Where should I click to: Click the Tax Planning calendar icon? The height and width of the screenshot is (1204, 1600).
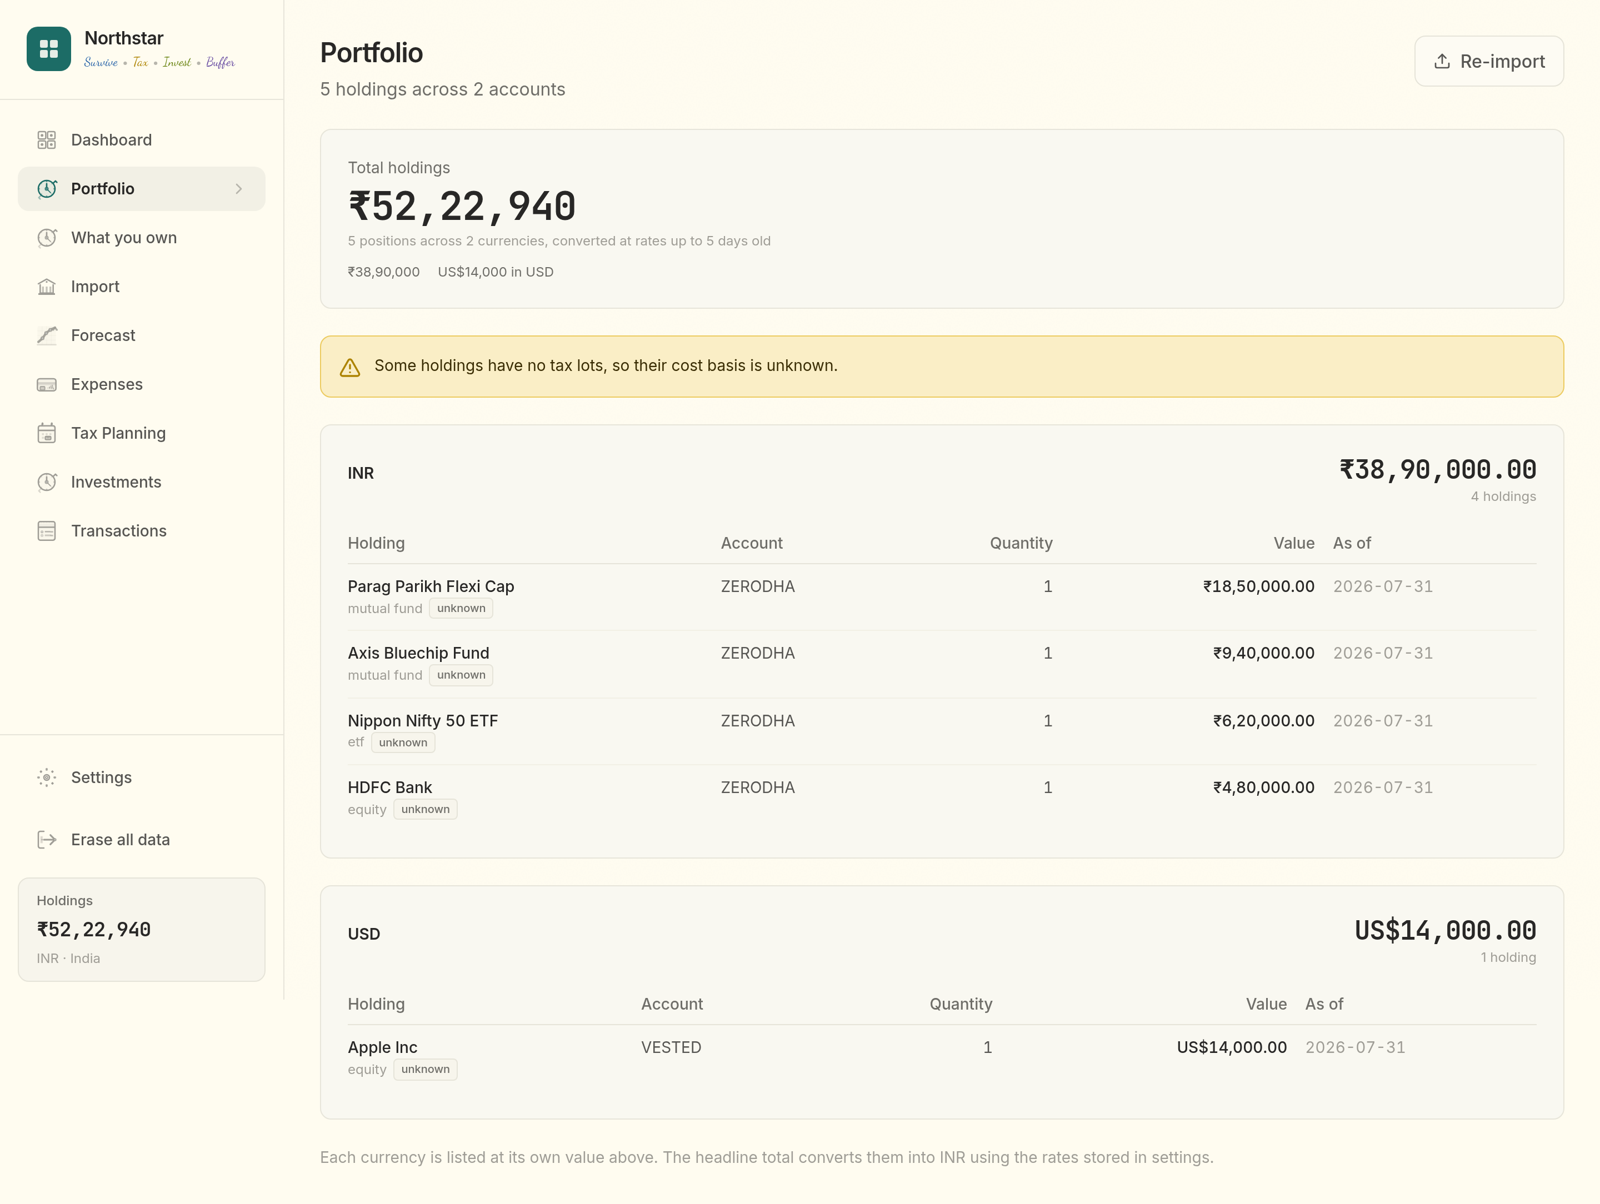pyautogui.click(x=47, y=433)
